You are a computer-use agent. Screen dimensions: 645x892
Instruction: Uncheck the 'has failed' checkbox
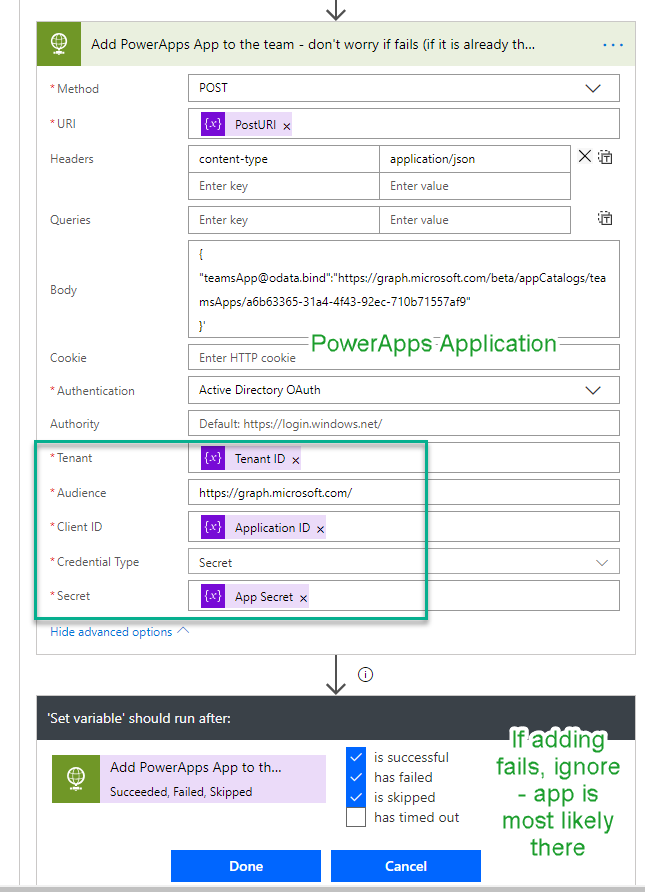coord(356,777)
